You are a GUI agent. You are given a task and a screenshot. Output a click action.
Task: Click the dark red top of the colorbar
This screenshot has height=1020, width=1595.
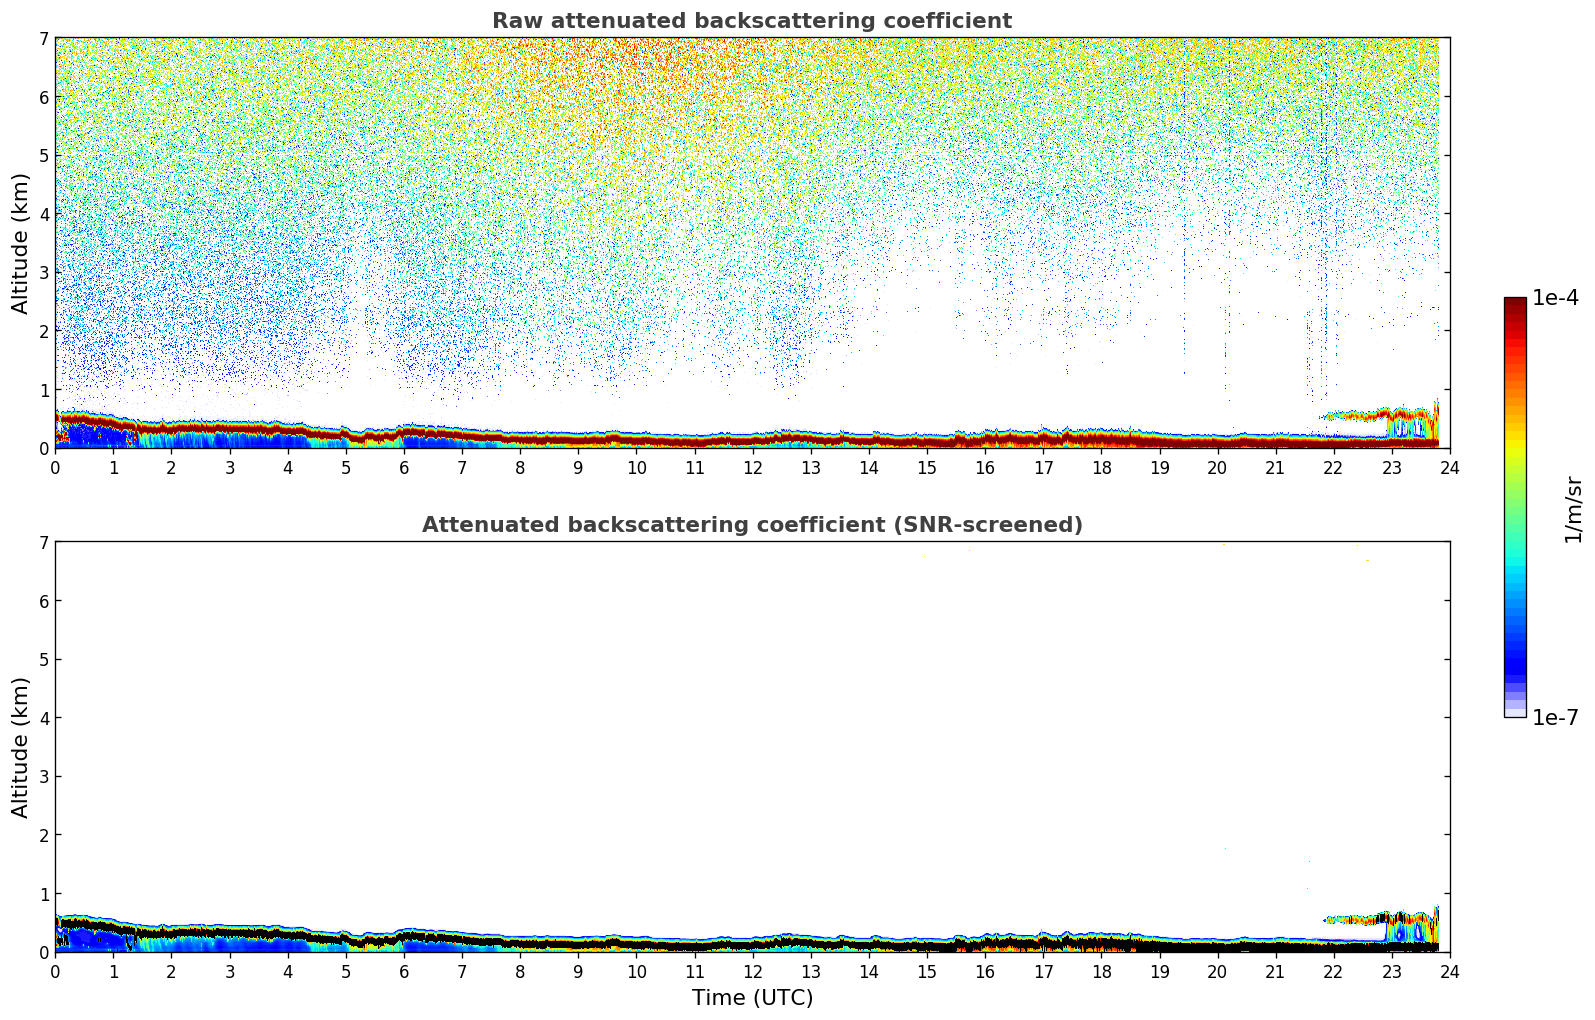(1514, 303)
